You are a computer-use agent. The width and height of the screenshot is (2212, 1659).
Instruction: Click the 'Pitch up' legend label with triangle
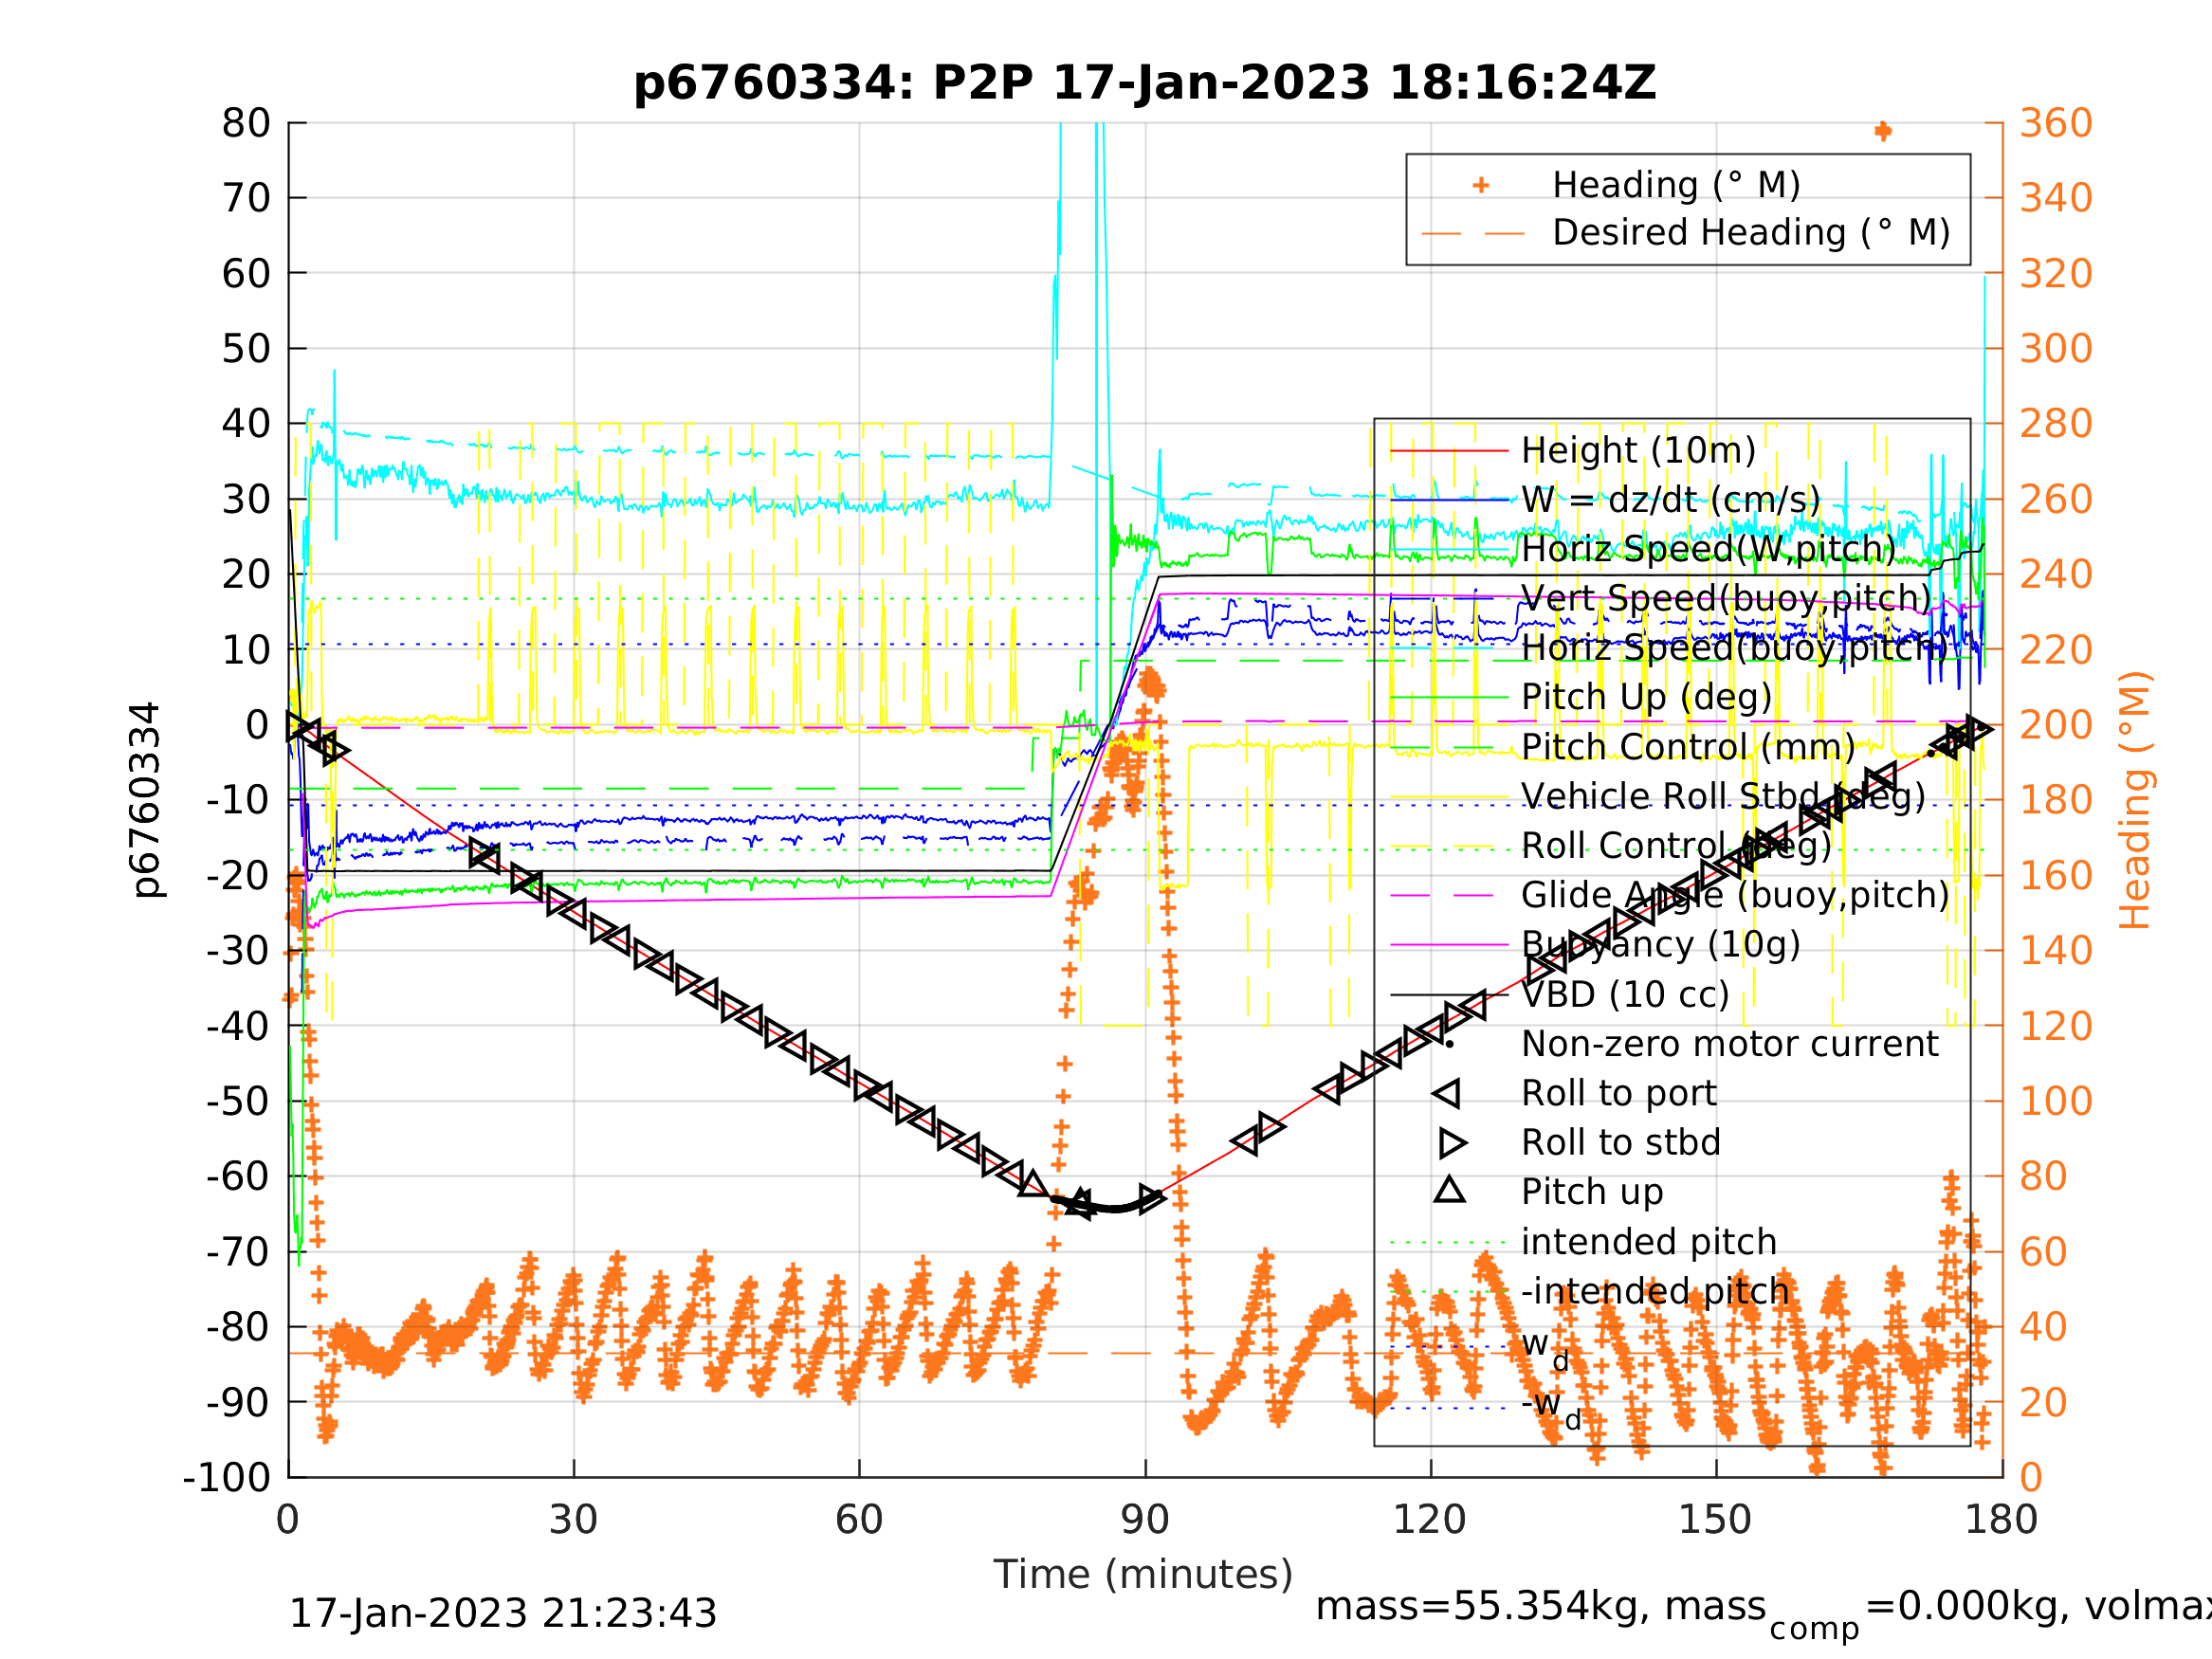point(1592,1192)
